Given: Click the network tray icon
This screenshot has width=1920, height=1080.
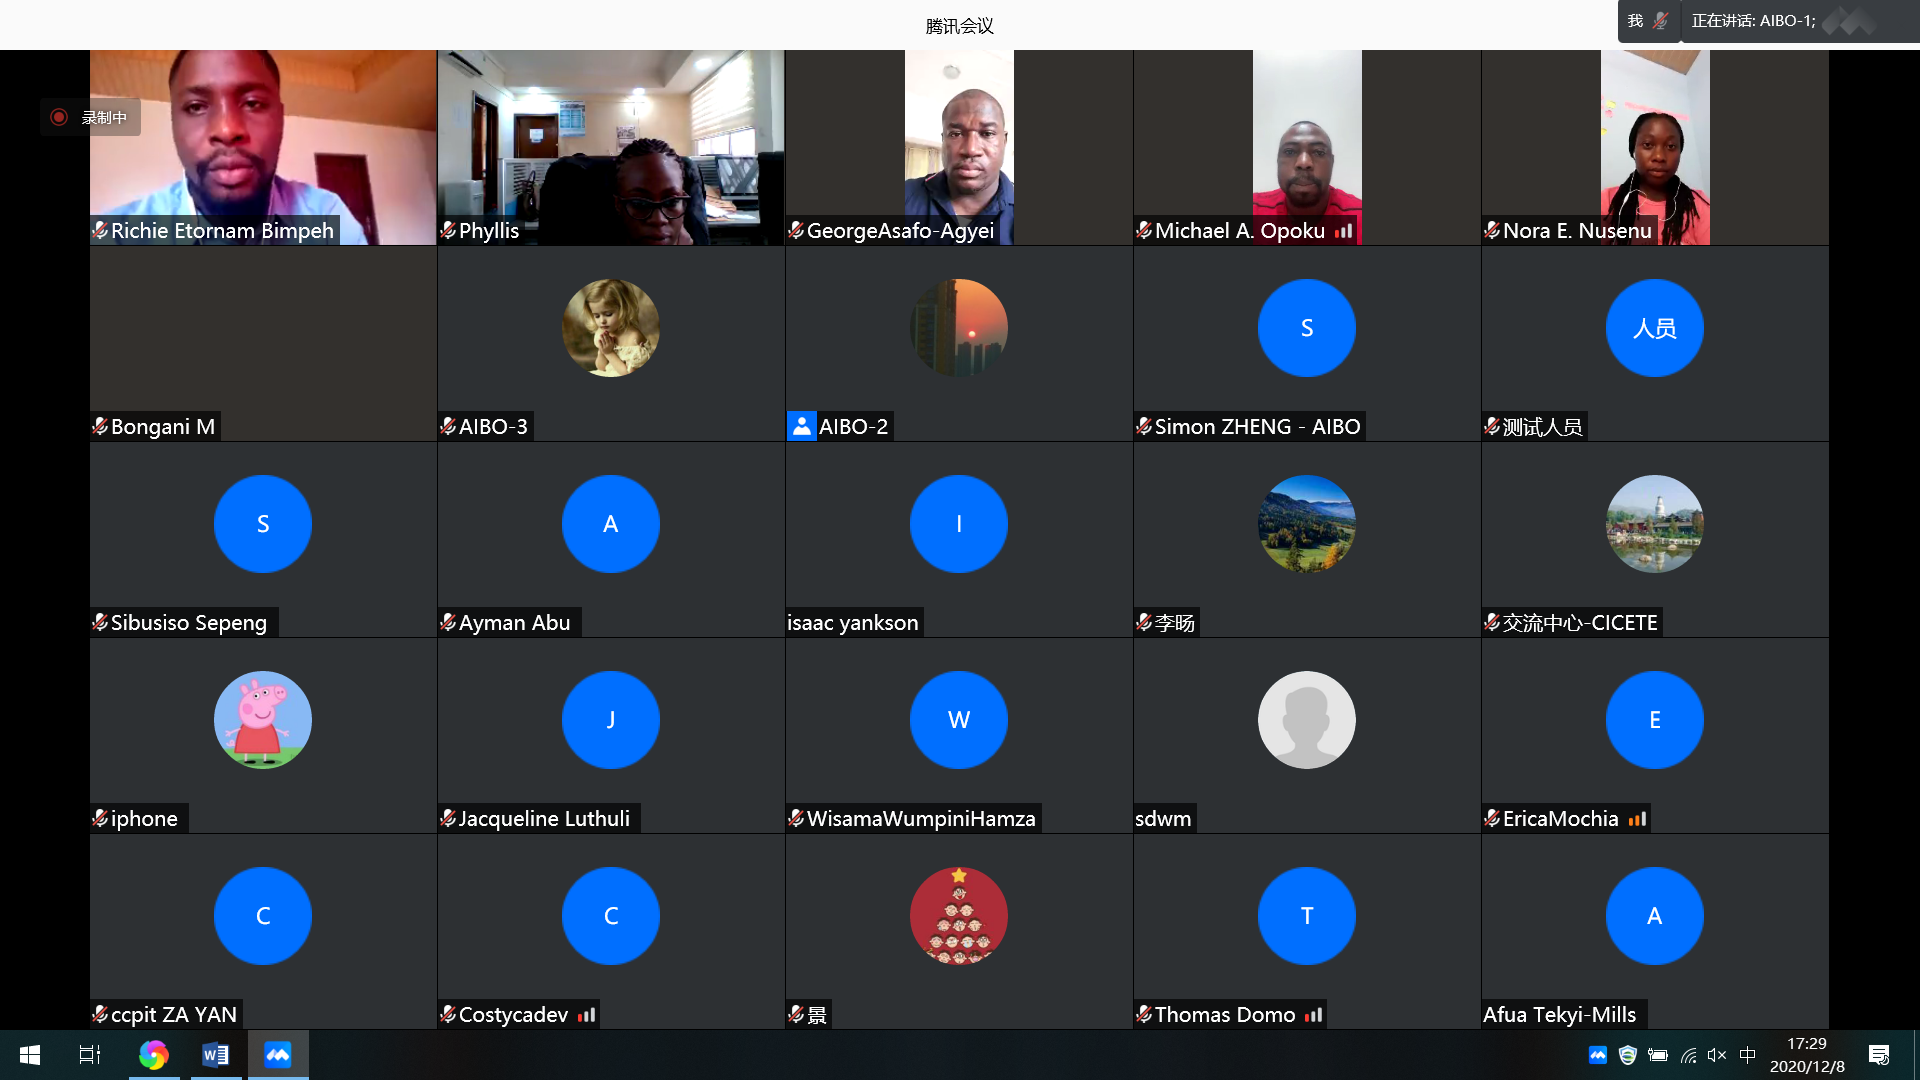Looking at the screenshot, I should tap(1688, 1055).
